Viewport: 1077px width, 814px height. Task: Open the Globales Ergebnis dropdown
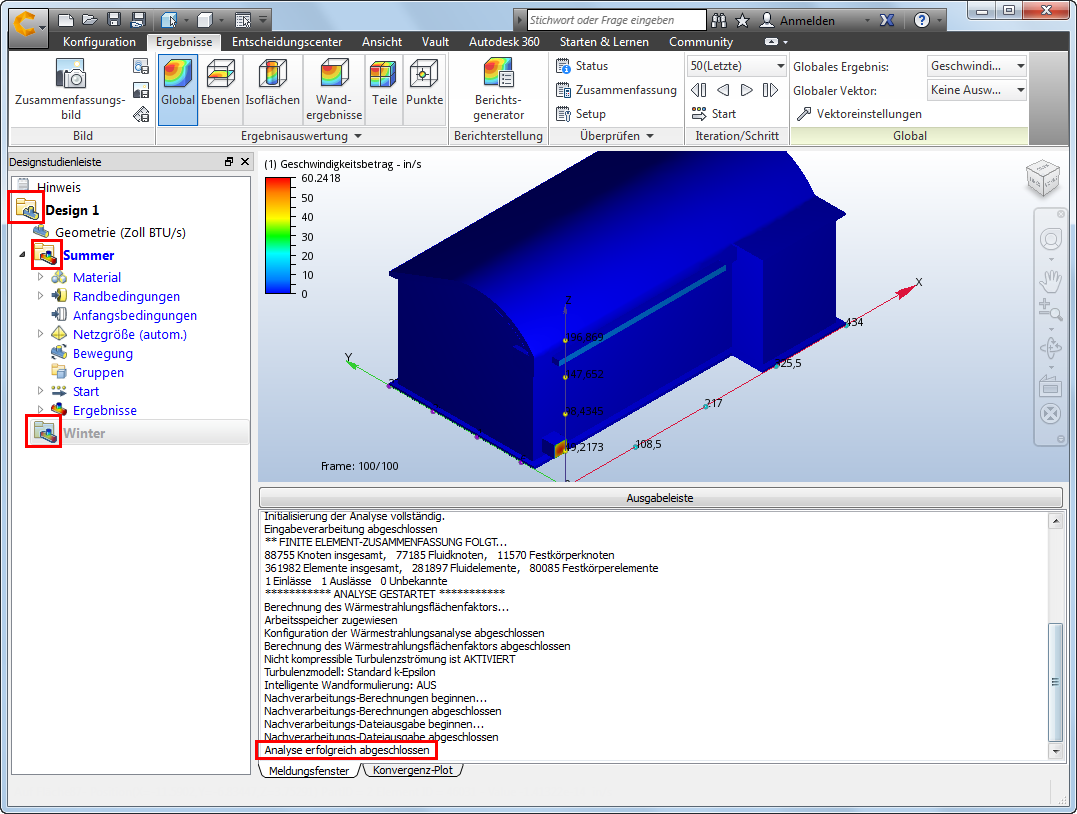tap(976, 66)
